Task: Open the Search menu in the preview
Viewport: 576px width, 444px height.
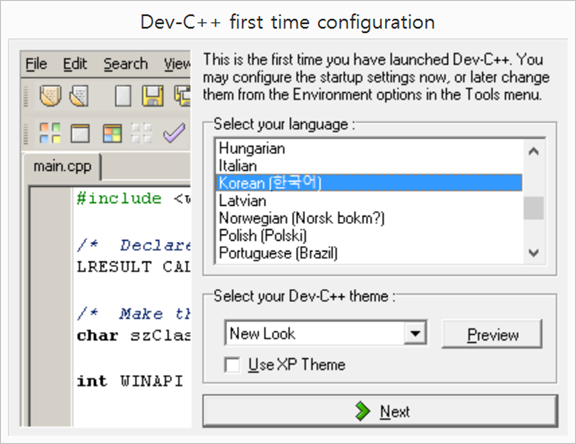Action: pos(126,64)
